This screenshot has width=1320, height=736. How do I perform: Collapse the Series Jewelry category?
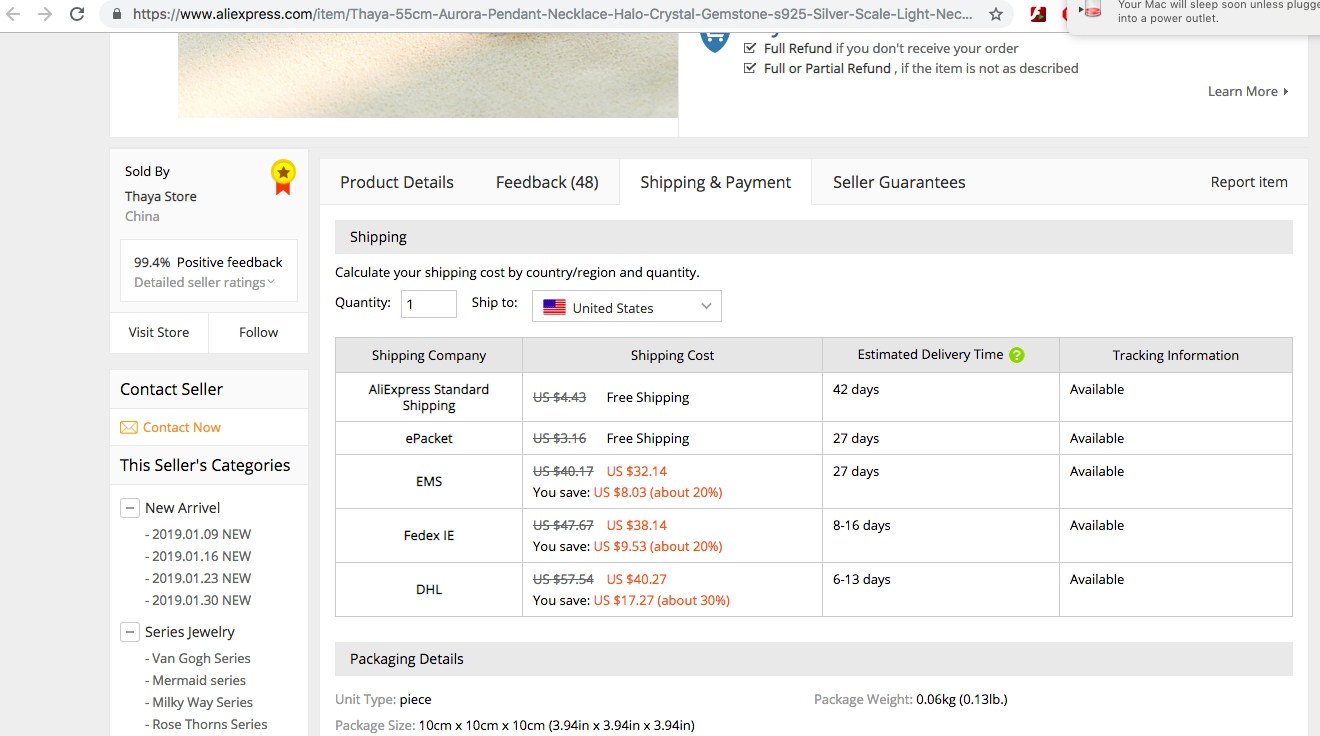(130, 632)
